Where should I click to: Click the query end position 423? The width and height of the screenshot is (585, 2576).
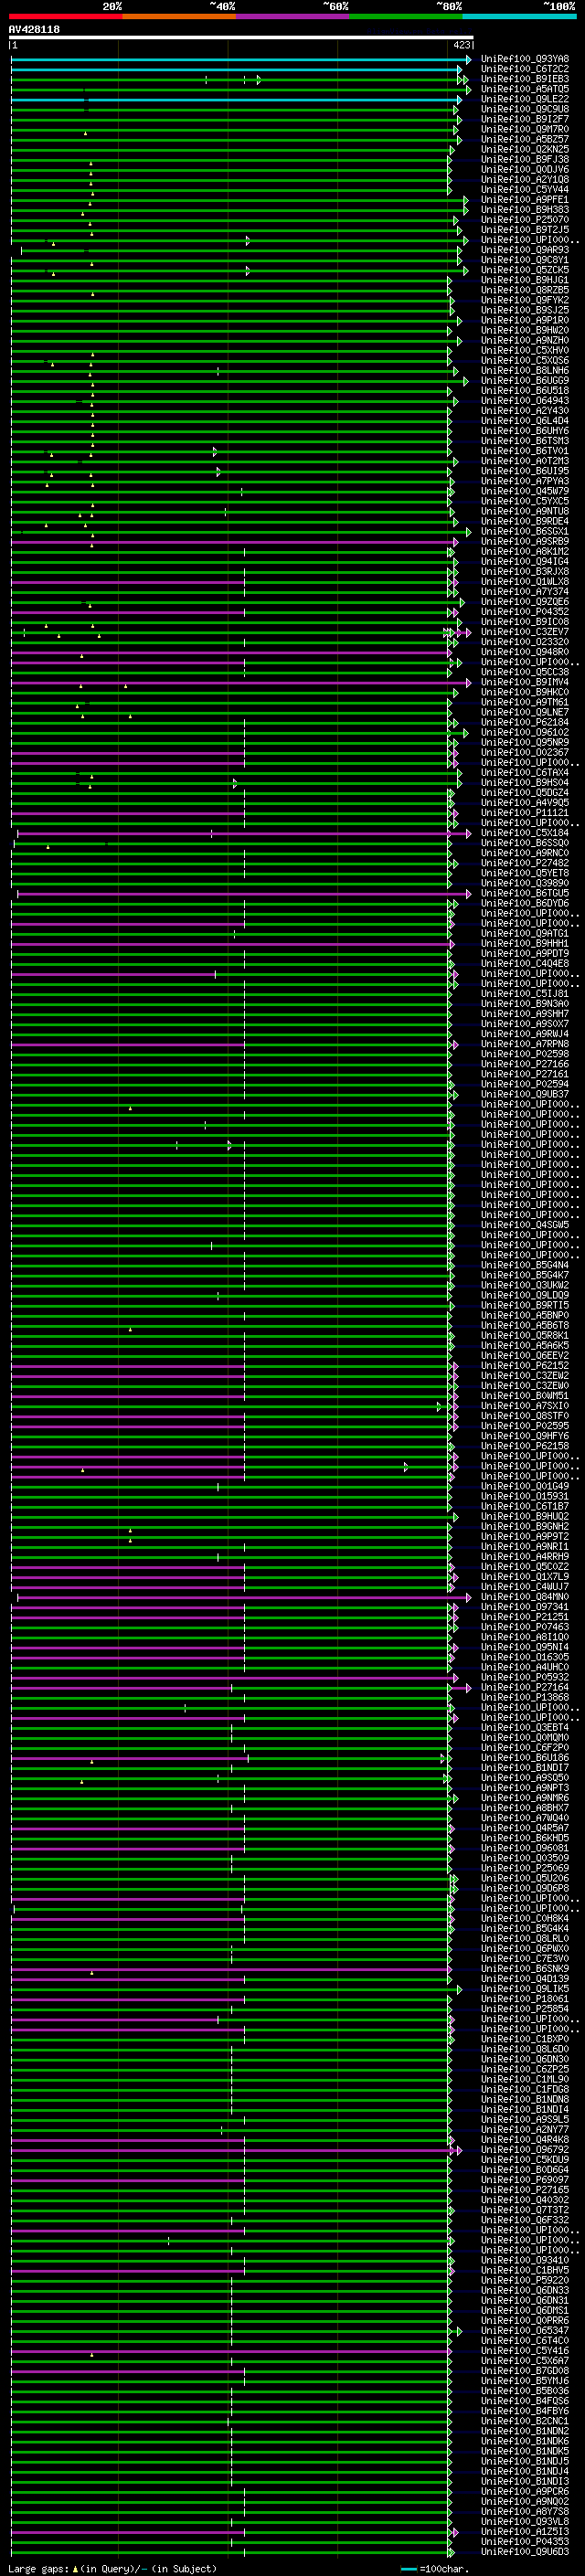[x=462, y=45]
